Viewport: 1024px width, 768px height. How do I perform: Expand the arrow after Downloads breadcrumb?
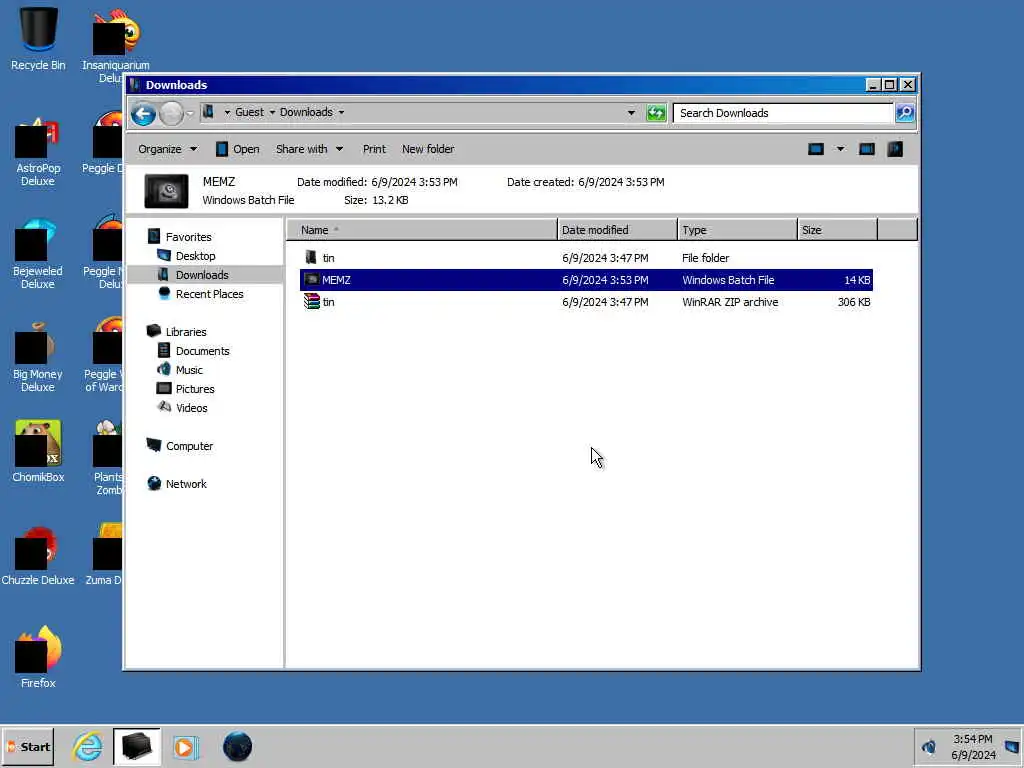click(341, 113)
